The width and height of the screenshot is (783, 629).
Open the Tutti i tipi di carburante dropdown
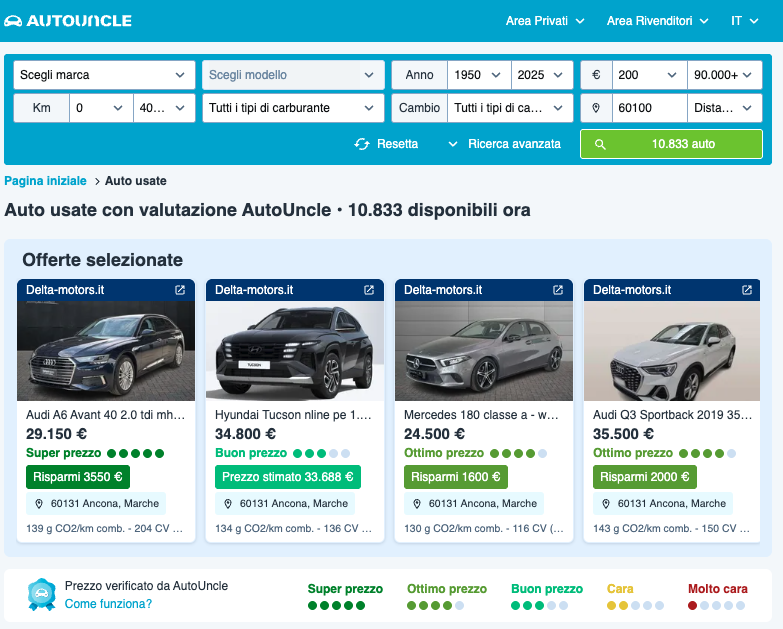pyautogui.click(x=293, y=108)
